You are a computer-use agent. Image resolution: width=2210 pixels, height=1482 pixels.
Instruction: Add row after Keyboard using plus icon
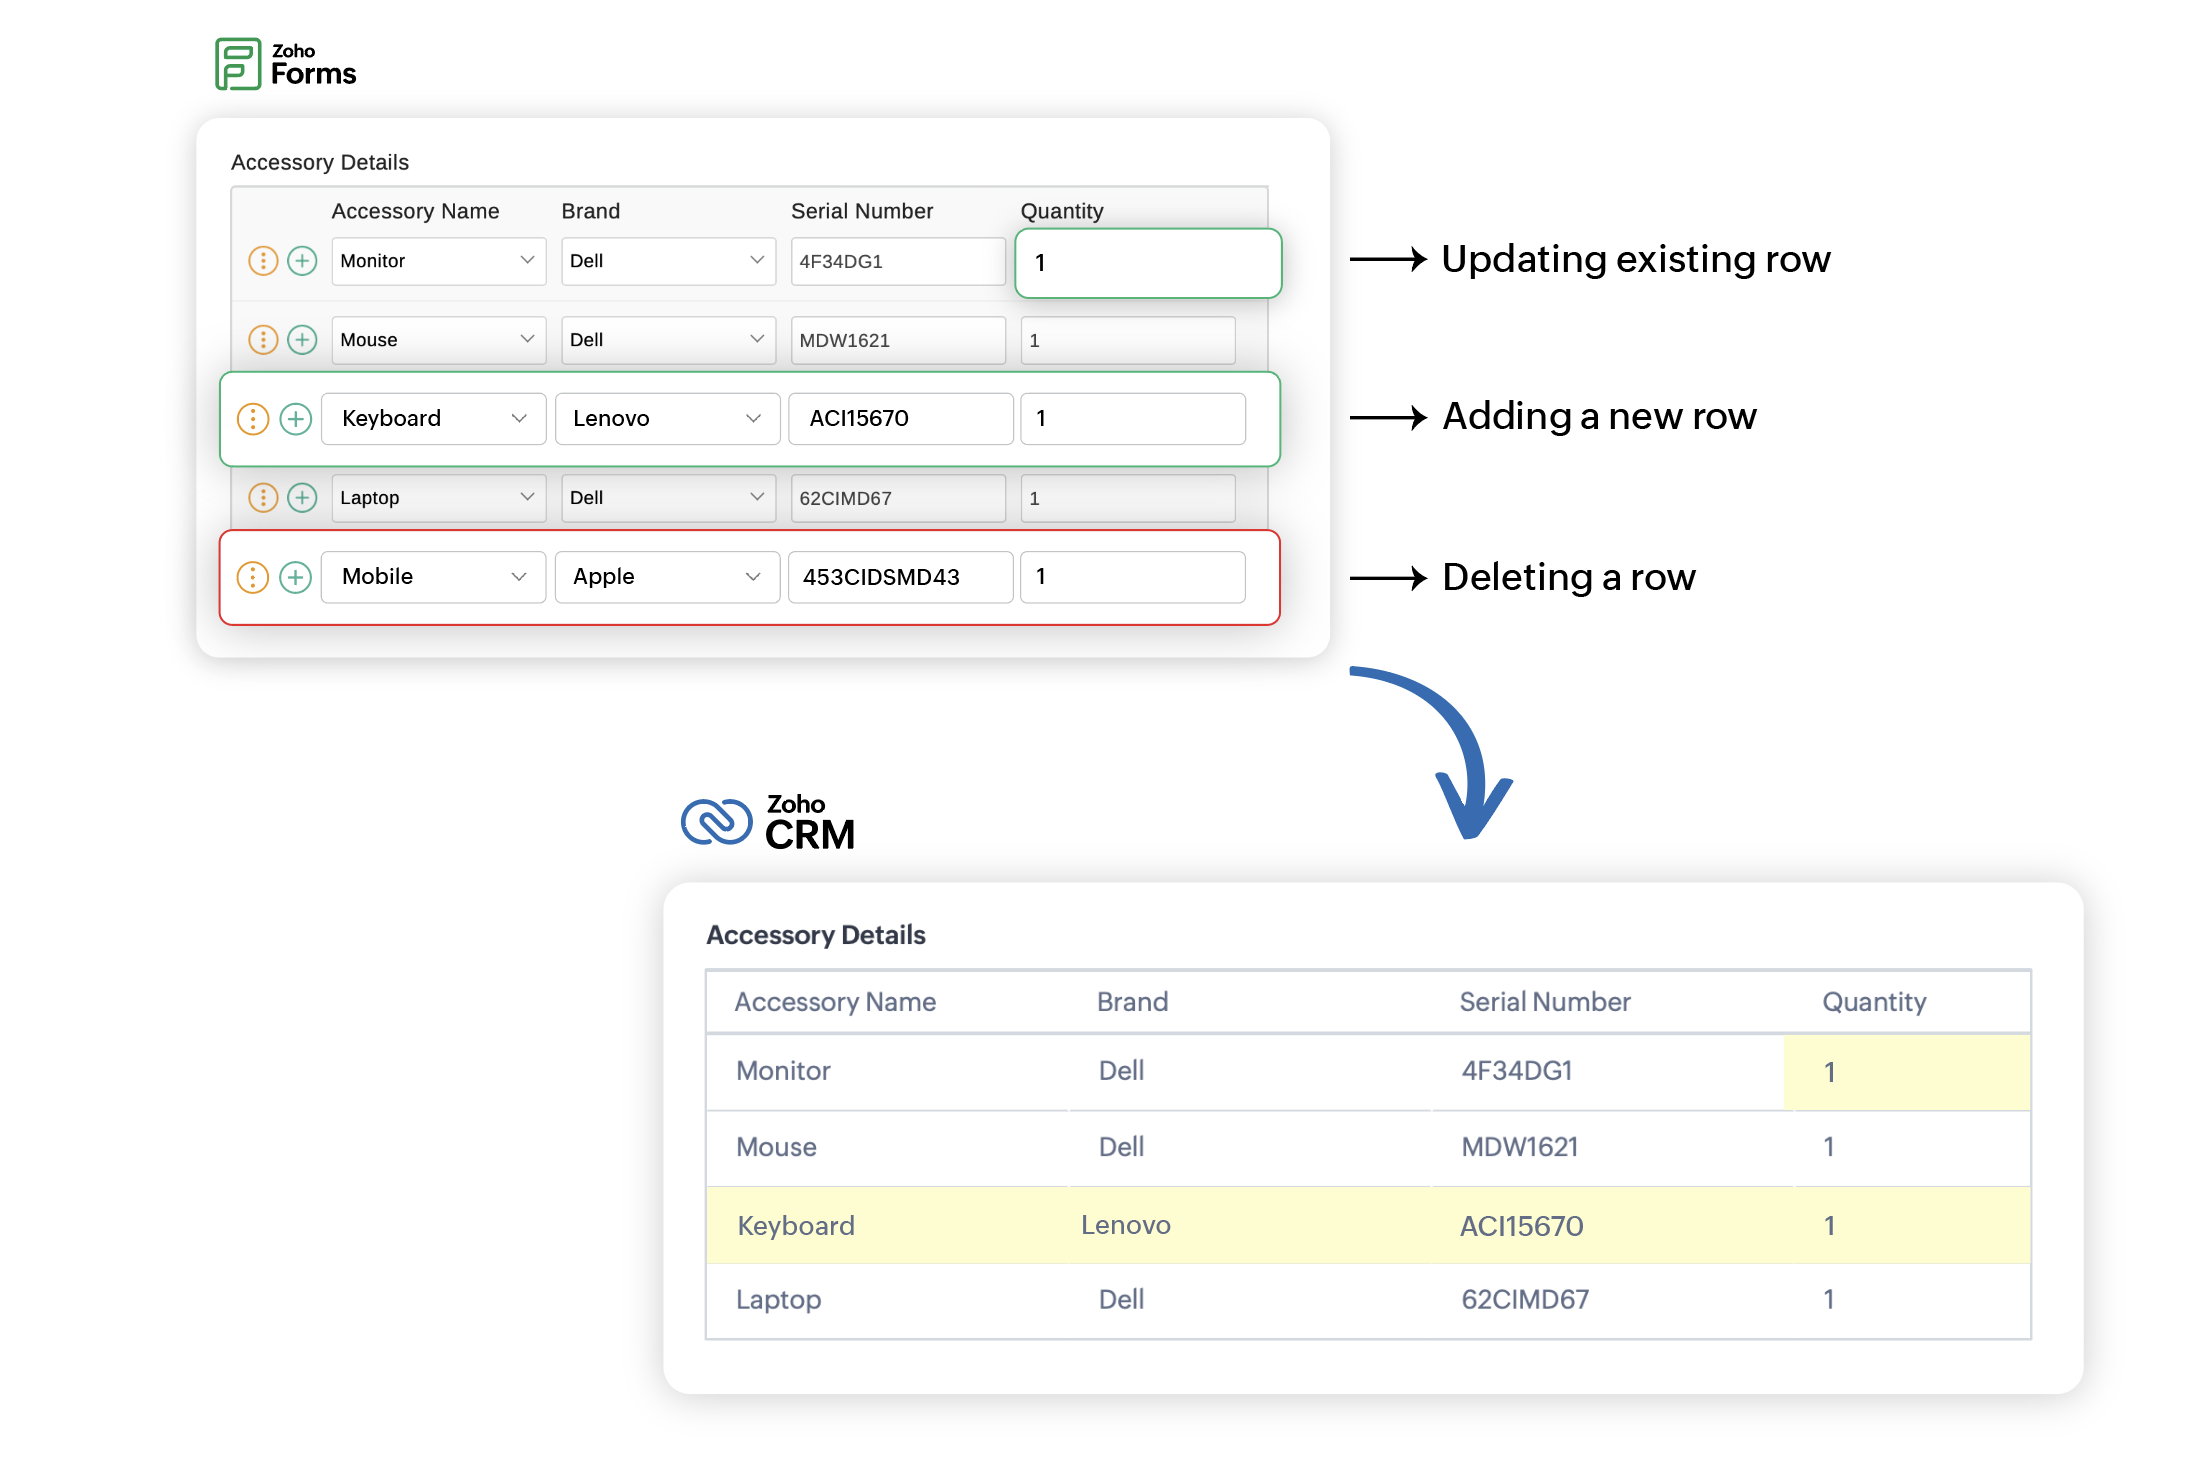[296, 419]
